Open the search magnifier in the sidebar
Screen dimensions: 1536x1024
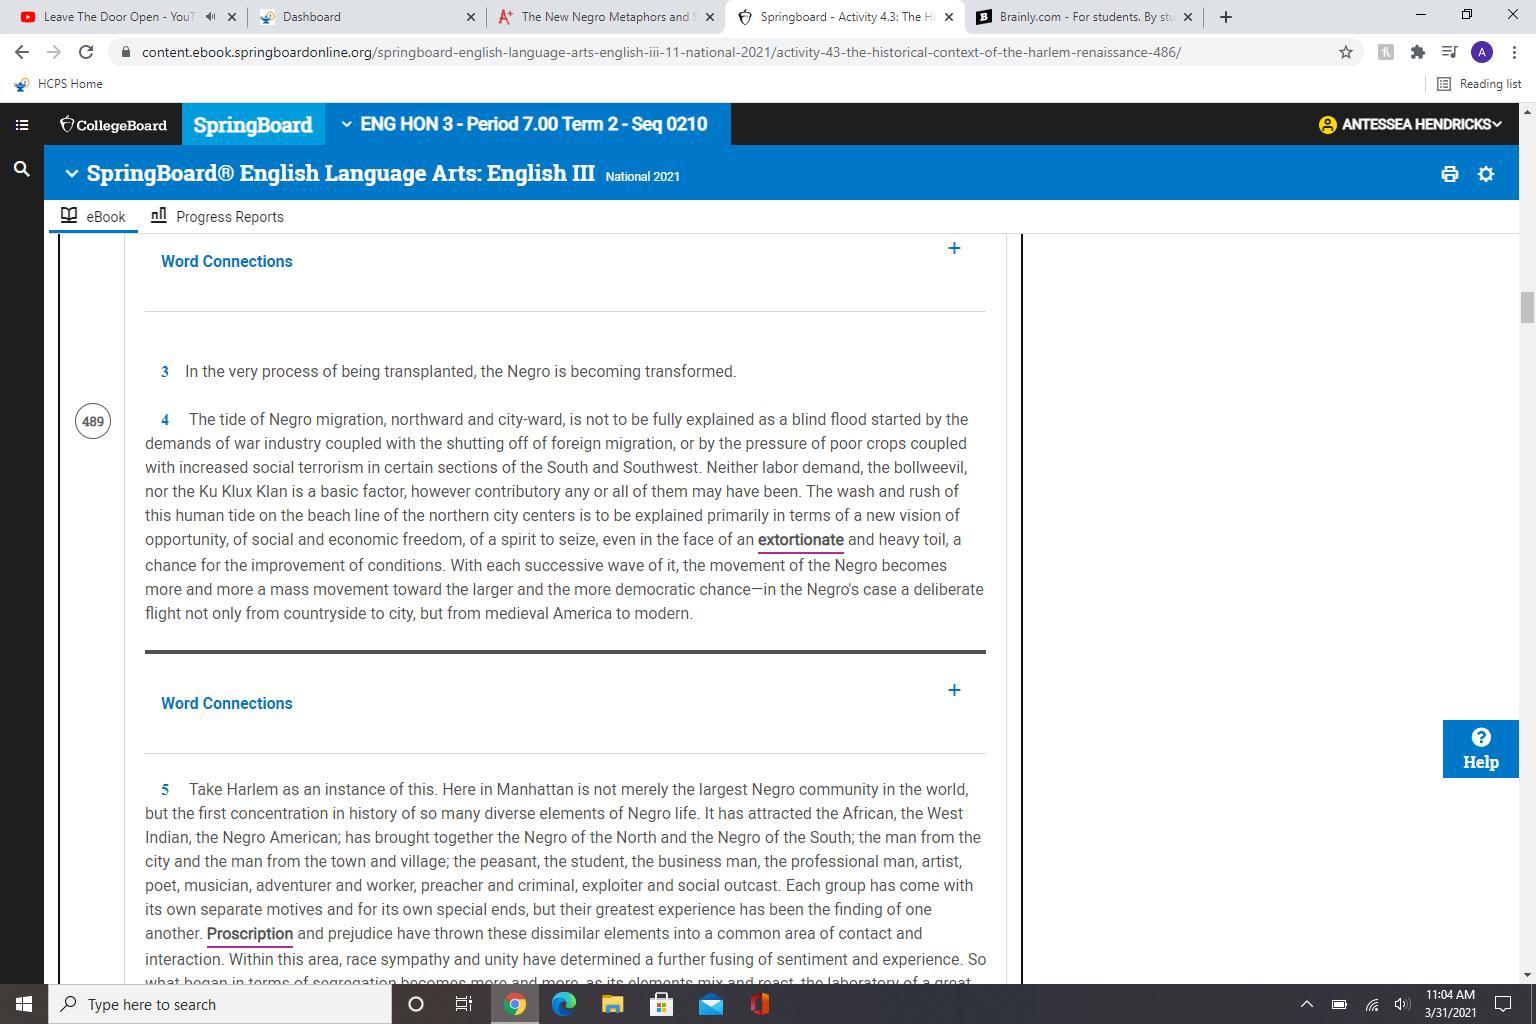point(21,169)
